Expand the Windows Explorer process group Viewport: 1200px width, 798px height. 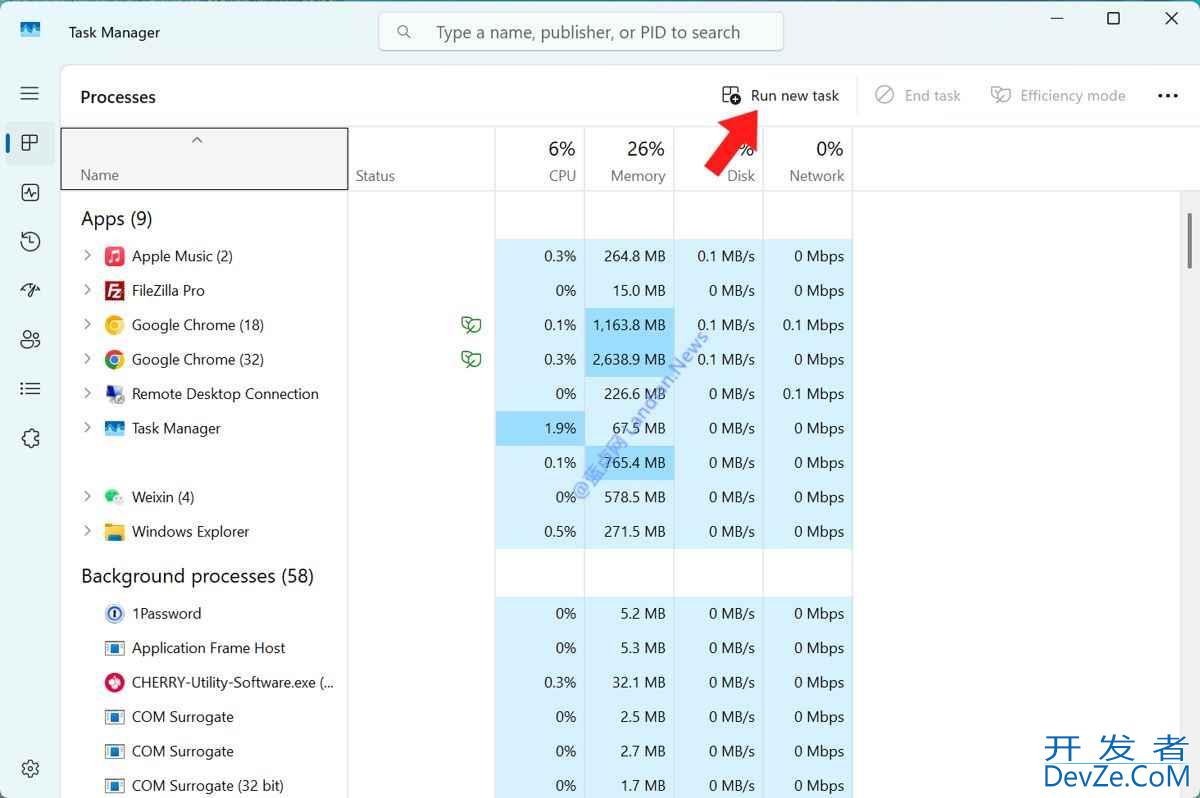click(x=87, y=531)
